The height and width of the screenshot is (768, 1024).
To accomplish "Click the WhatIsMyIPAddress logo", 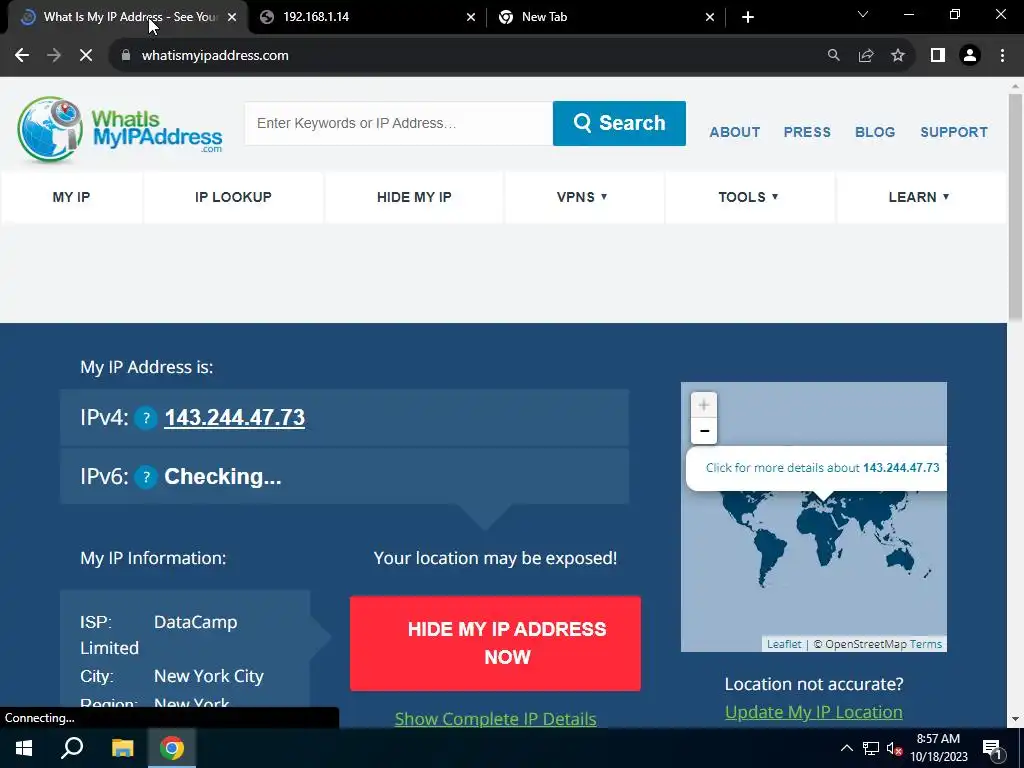I will pyautogui.click(x=120, y=129).
